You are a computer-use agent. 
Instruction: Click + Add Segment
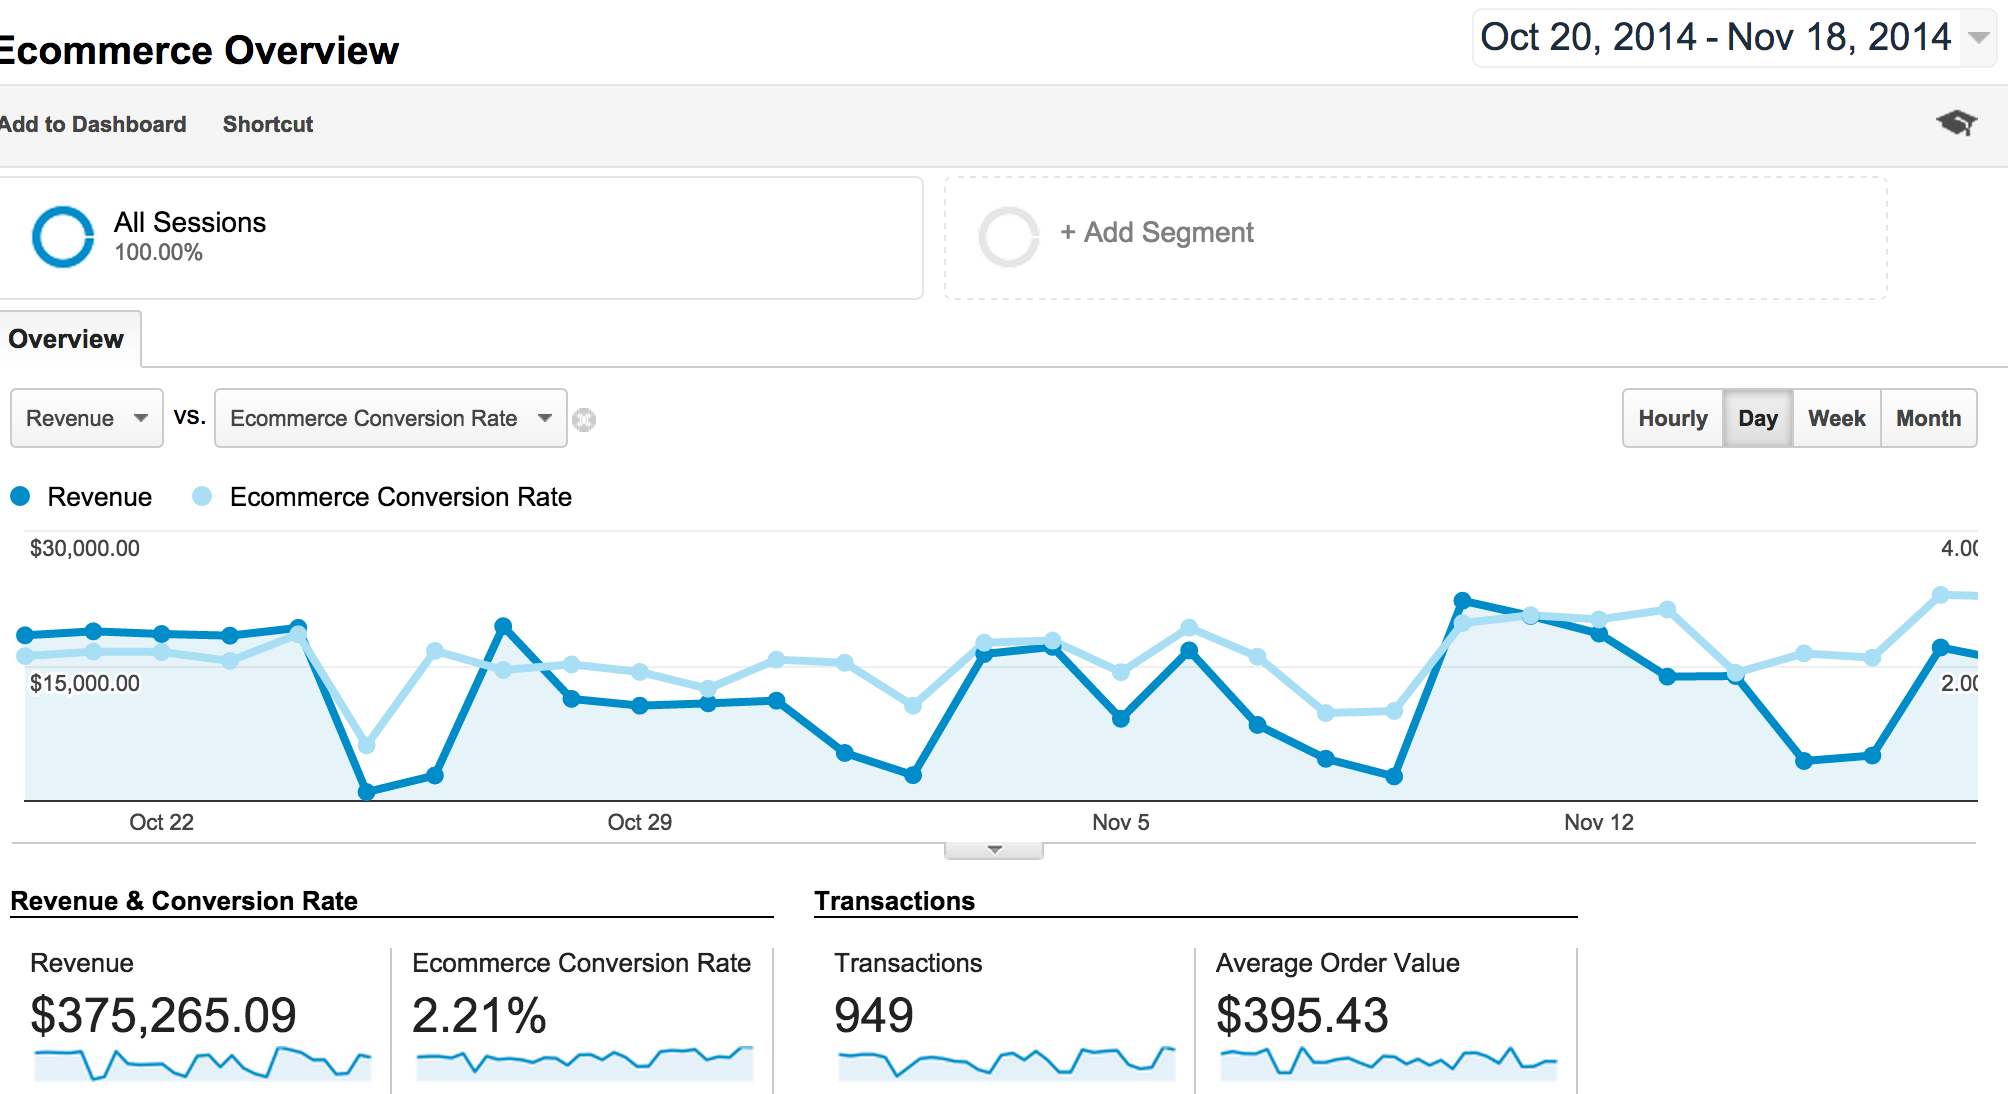[1157, 232]
